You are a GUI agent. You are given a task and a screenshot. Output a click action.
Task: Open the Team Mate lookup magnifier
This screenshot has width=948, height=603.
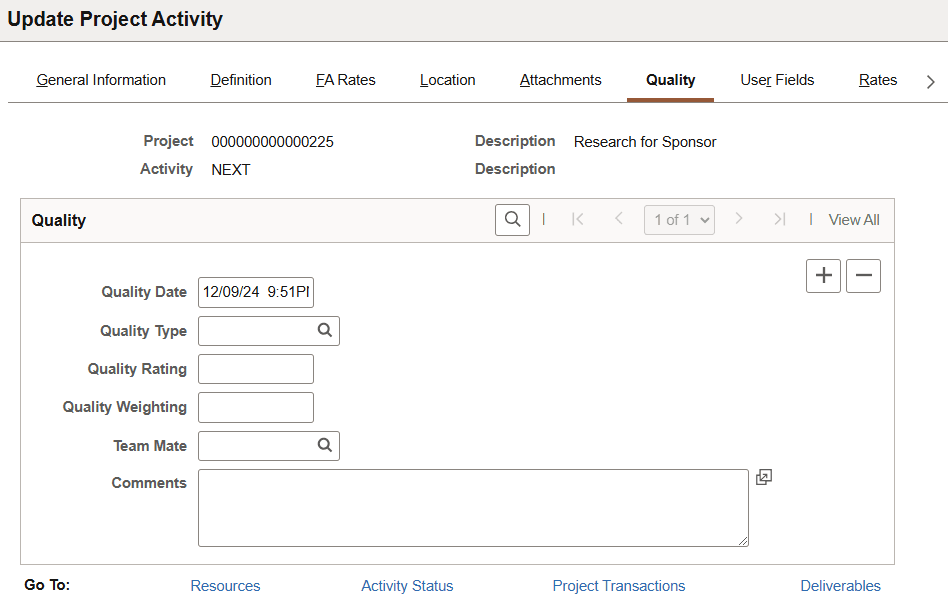[x=324, y=445]
